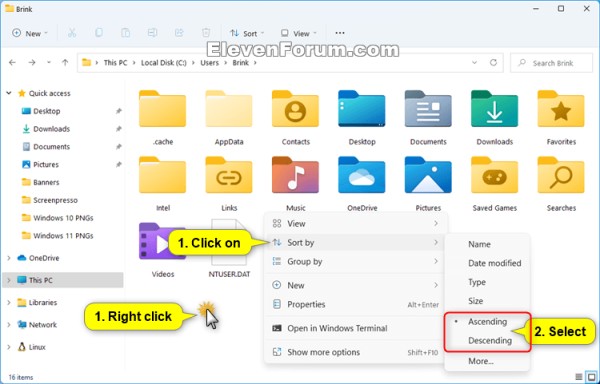
Task: Sort by Size
Action: click(487, 301)
